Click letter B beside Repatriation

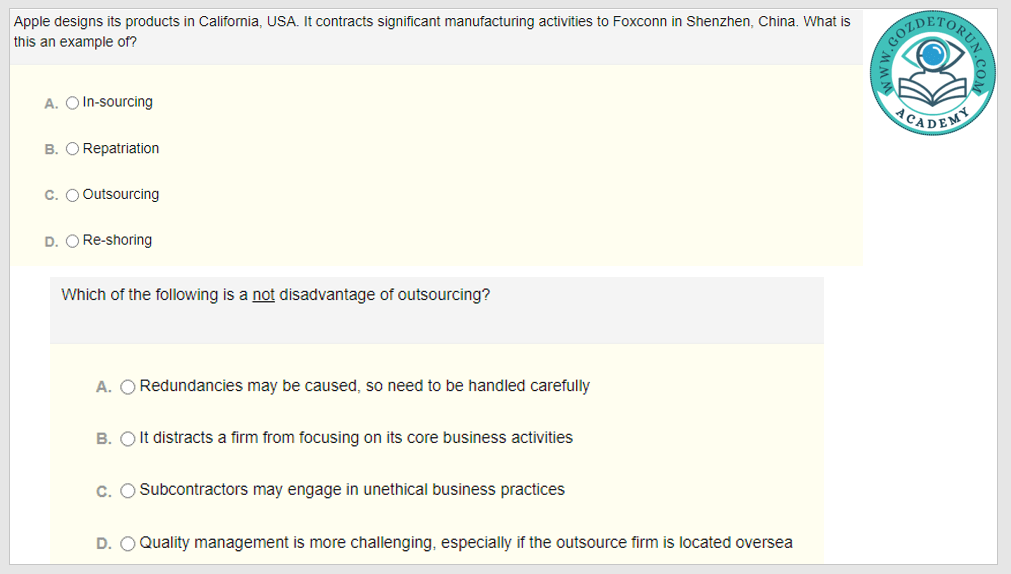coord(50,149)
